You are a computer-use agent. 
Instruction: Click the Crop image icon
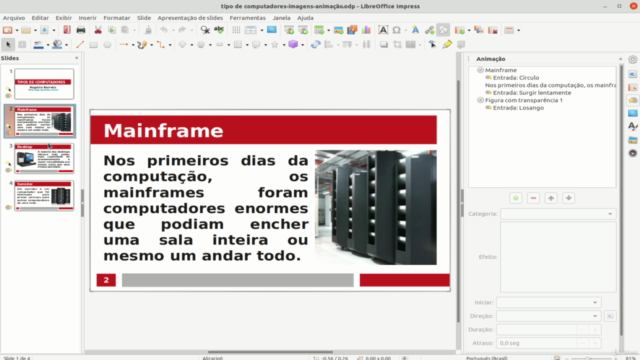click(x=397, y=44)
